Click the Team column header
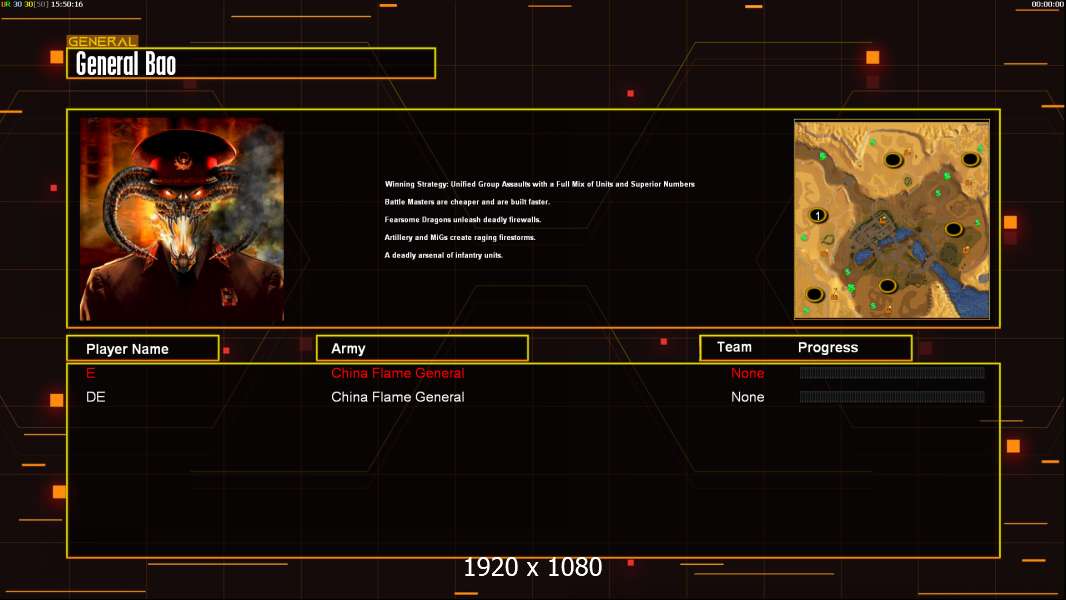Viewport: 1066px width, 600px height. click(734, 347)
